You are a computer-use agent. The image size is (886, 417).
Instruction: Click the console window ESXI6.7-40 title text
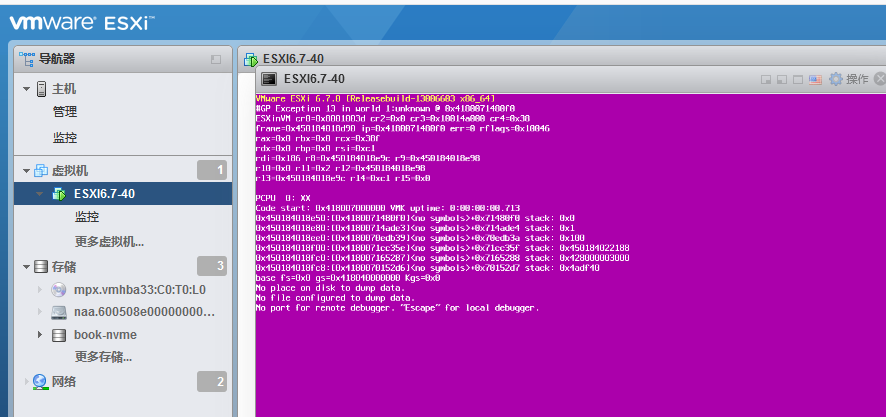click(x=314, y=79)
